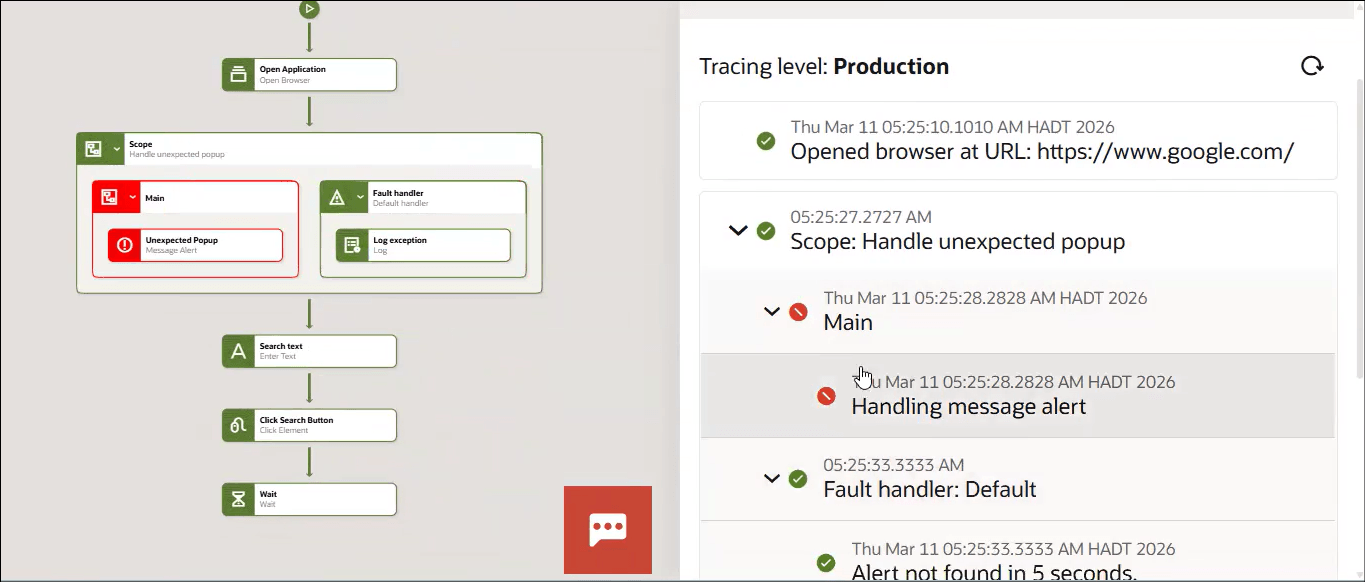Click the Fault handler warning icon

[337, 197]
